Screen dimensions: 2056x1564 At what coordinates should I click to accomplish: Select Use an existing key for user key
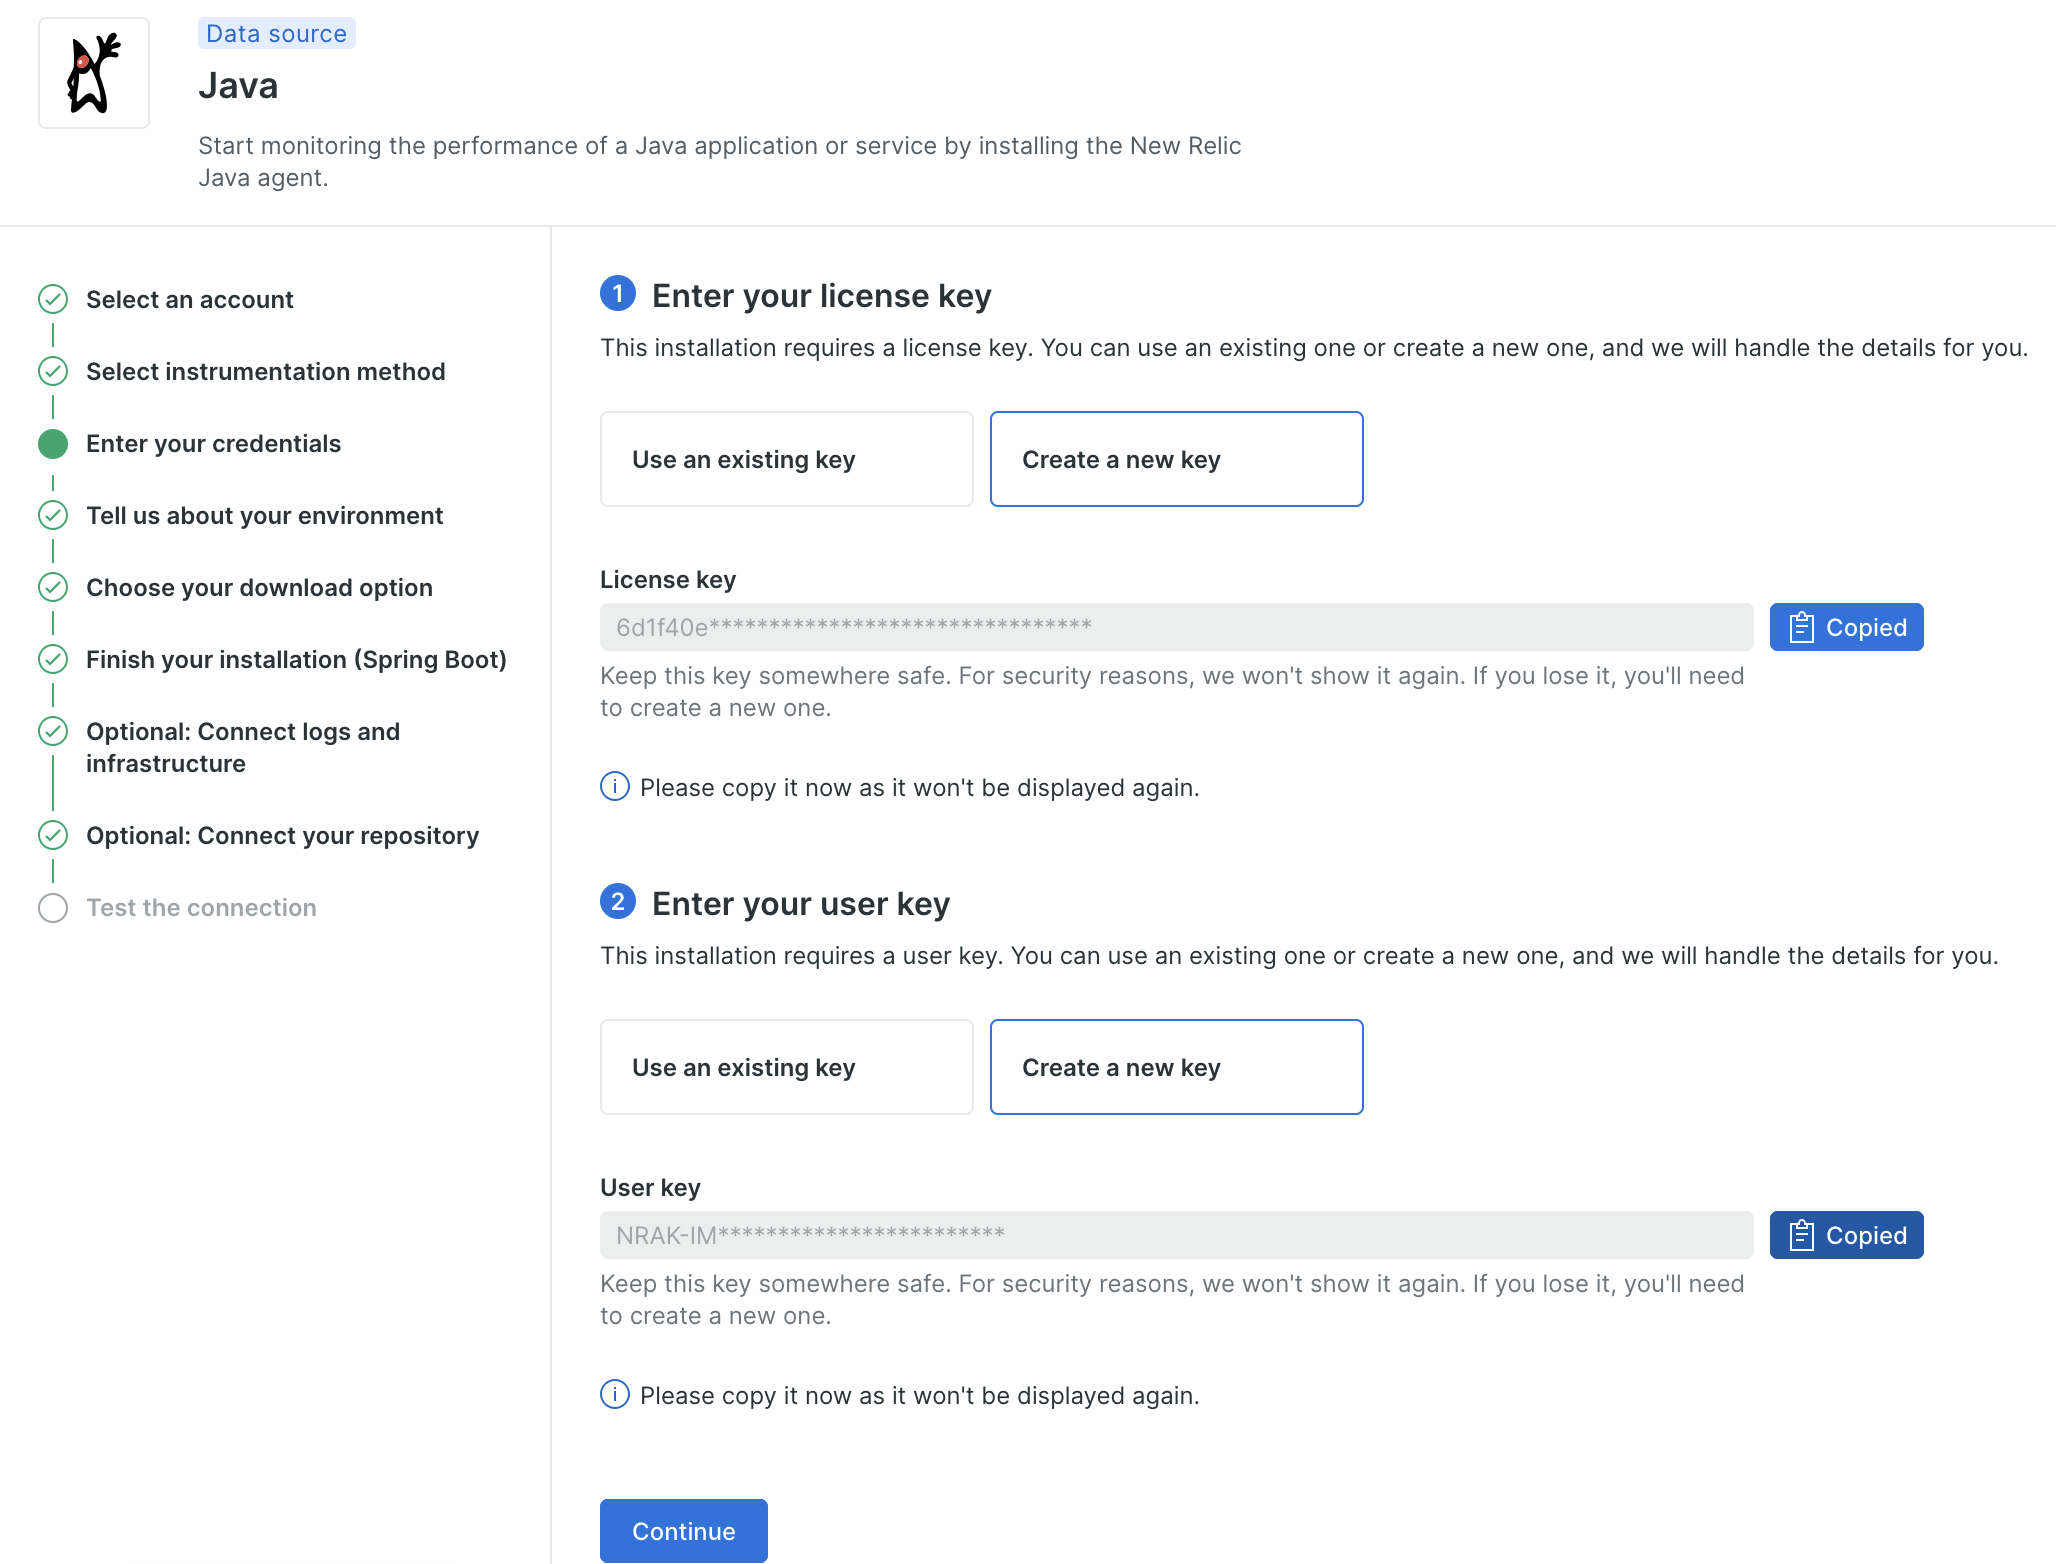click(x=786, y=1067)
